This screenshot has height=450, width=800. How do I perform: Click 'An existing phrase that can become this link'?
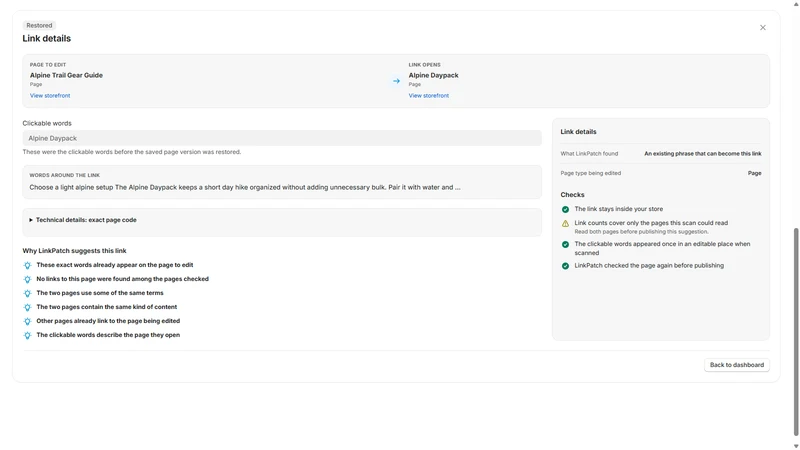tap(703, 154)
